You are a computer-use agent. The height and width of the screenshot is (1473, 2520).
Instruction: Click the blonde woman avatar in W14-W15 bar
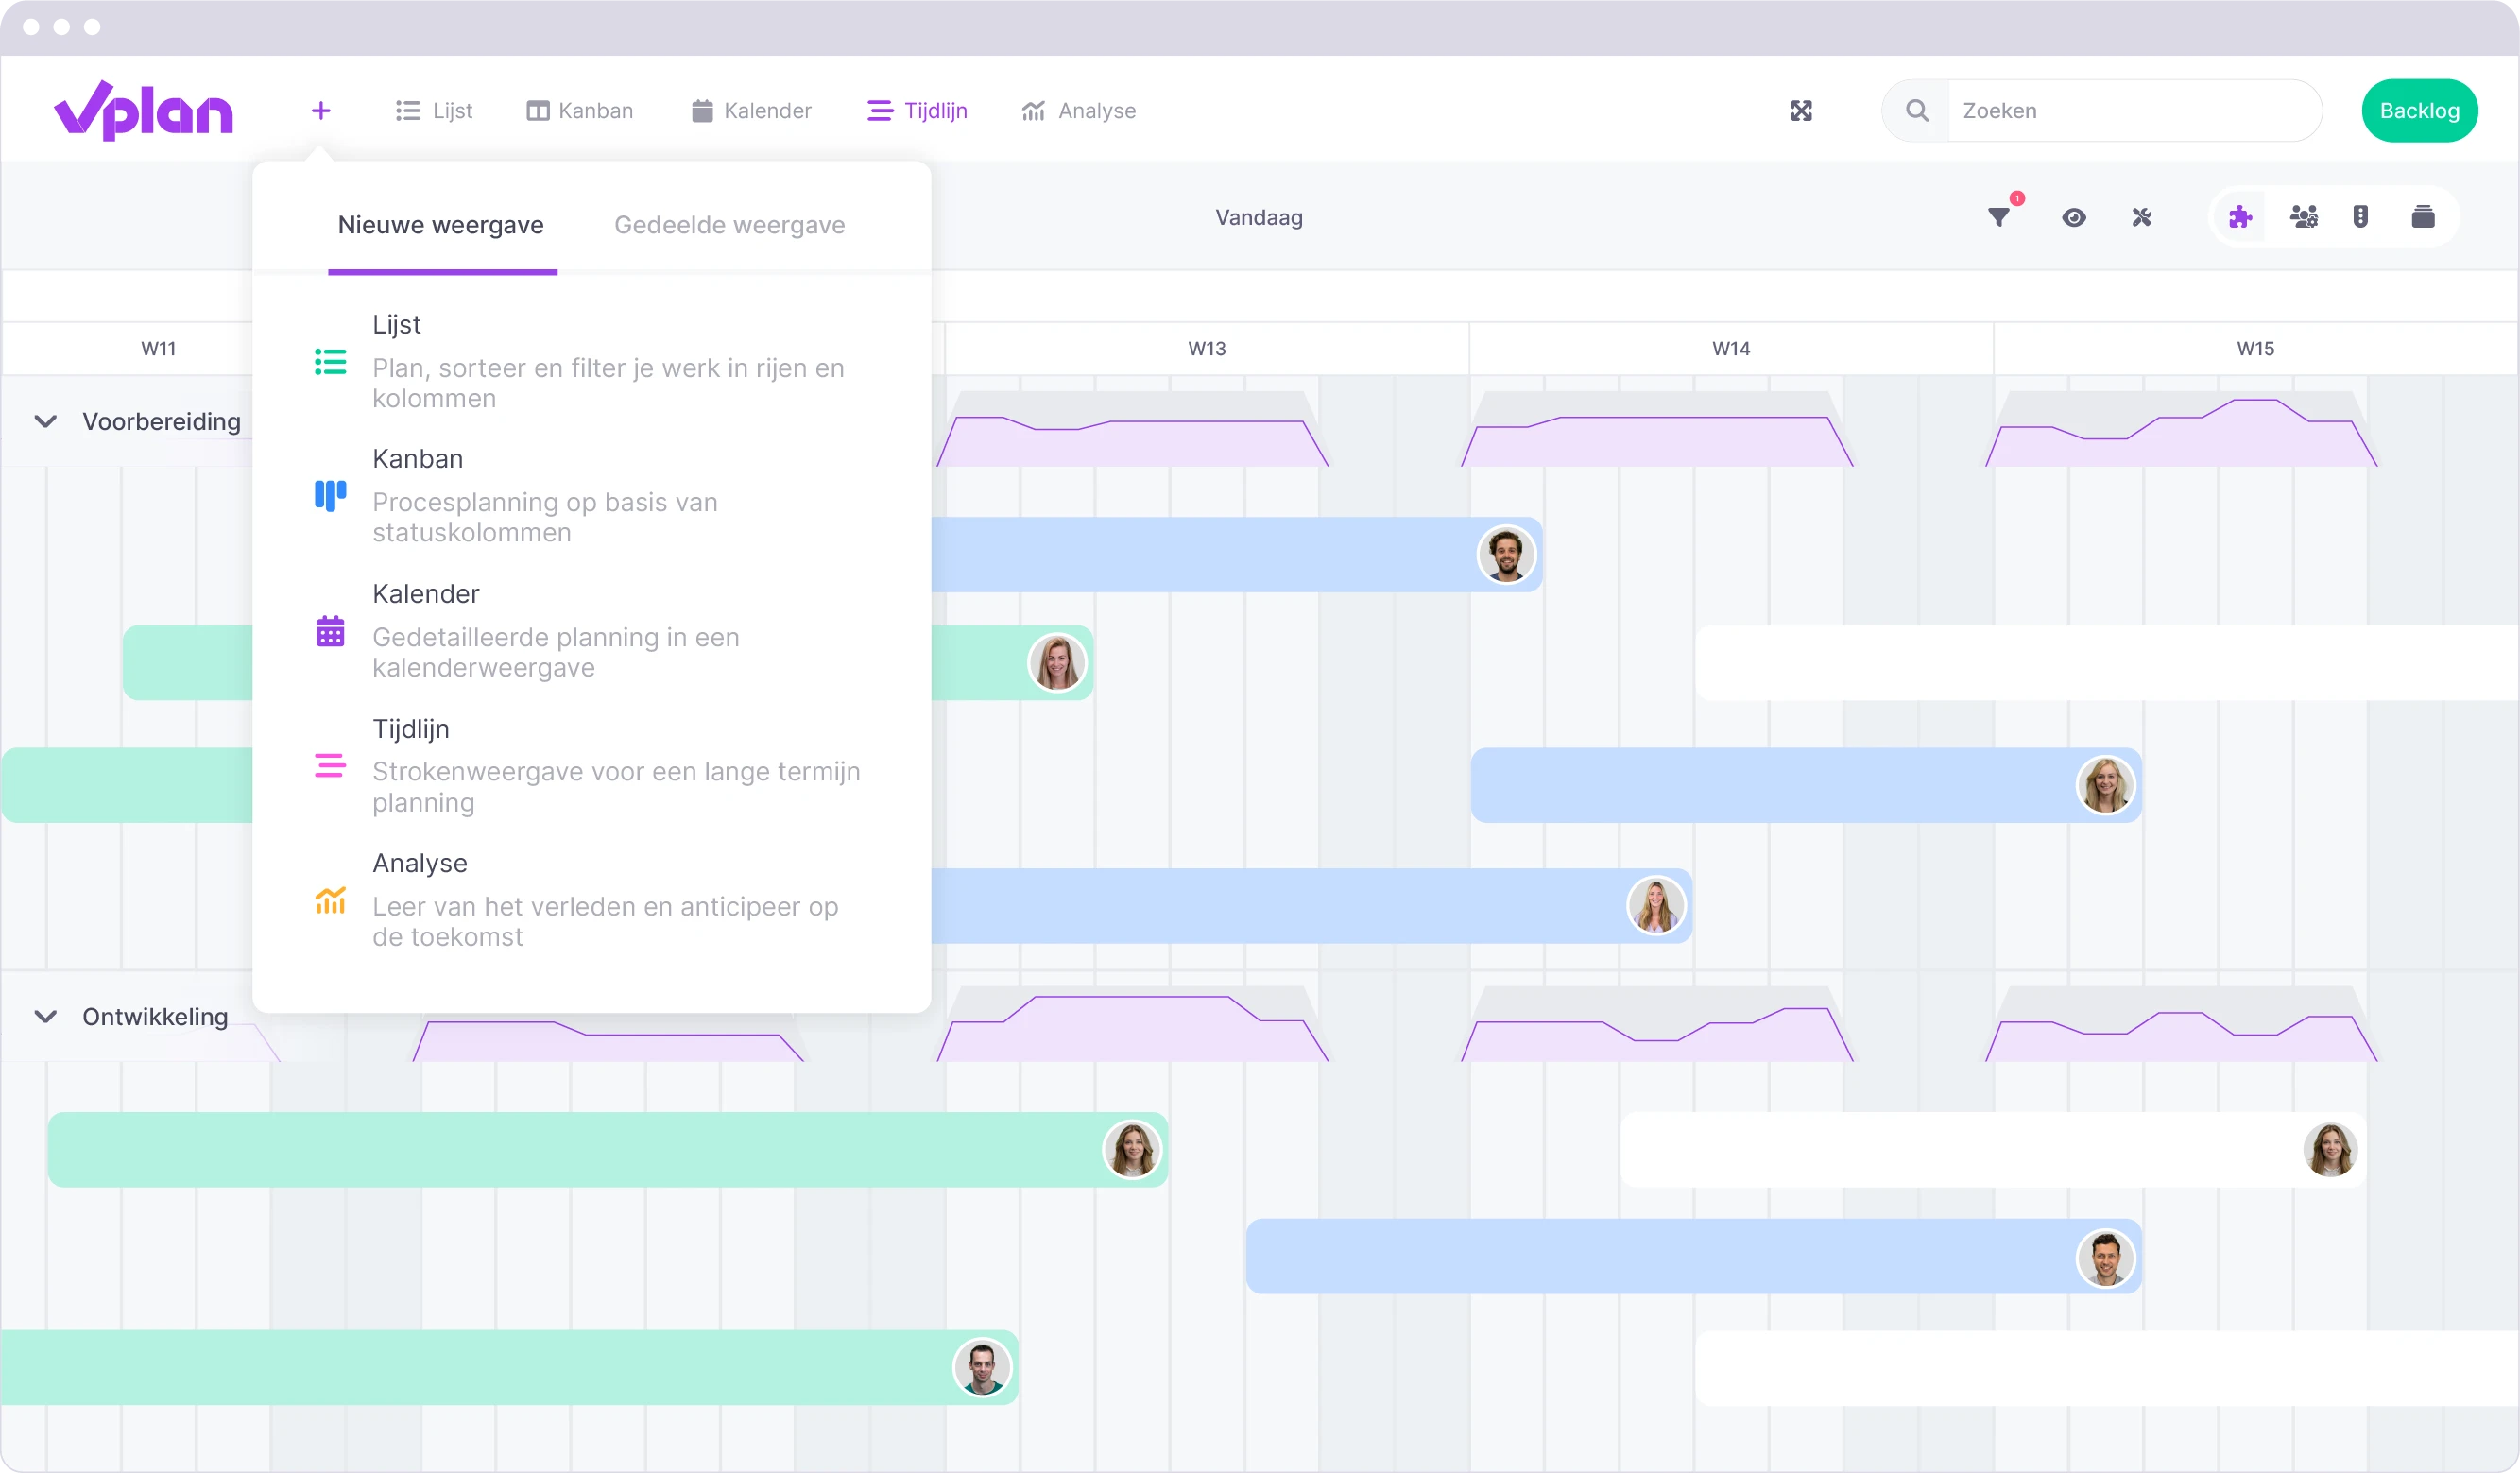coord(2105,786)
